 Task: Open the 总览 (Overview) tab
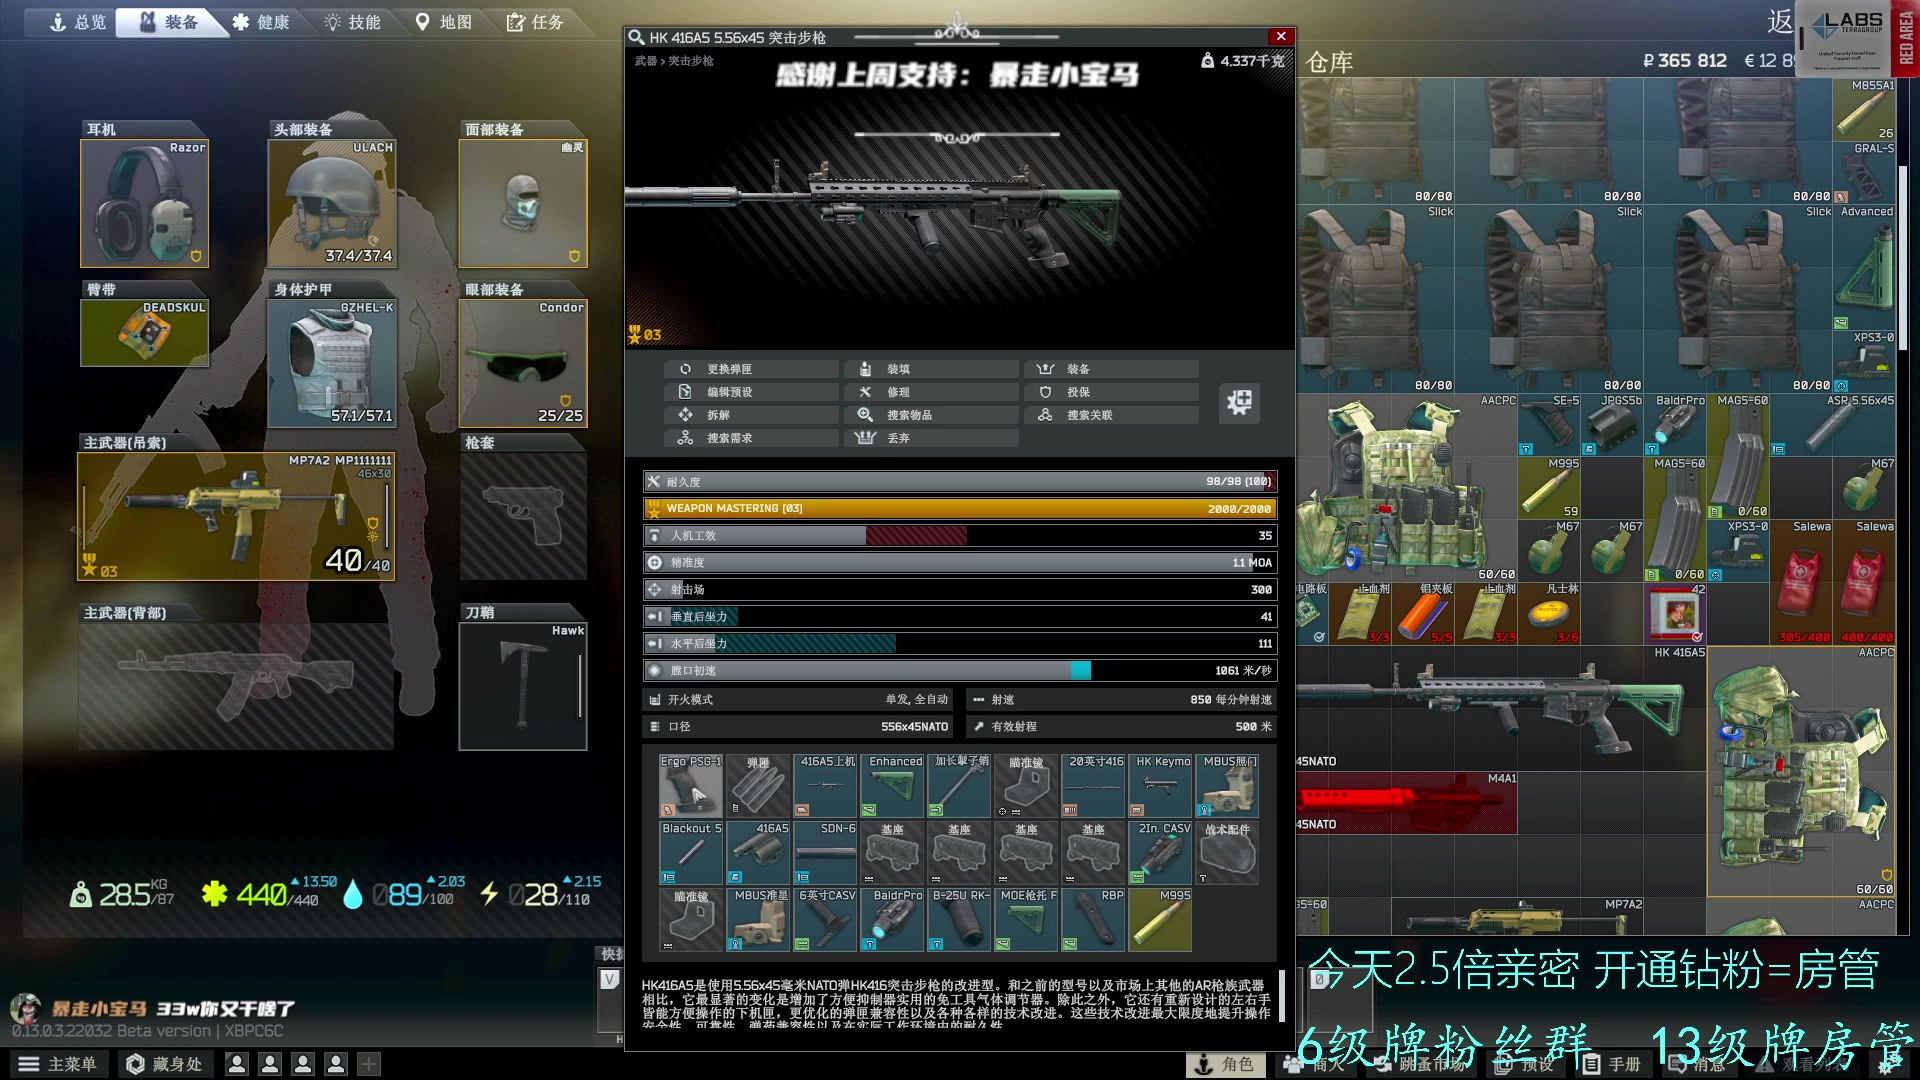[77, 22]
